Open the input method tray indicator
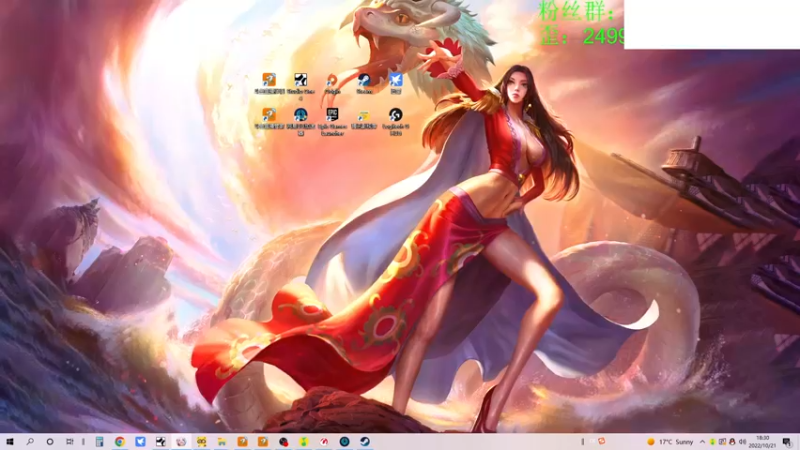This screenshot has width=800, height=450. pyautogui.click(x=722, y=442)
